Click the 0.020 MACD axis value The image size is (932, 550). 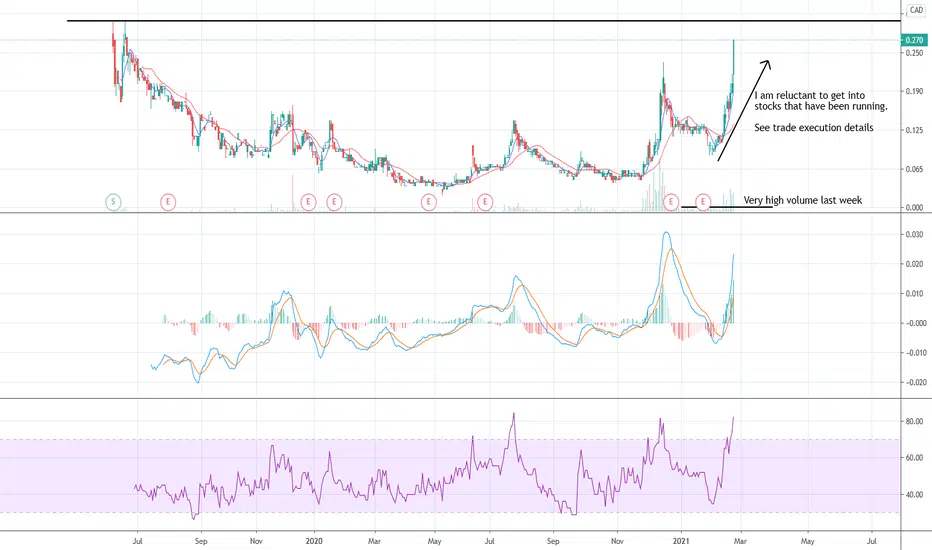(915, 264)
